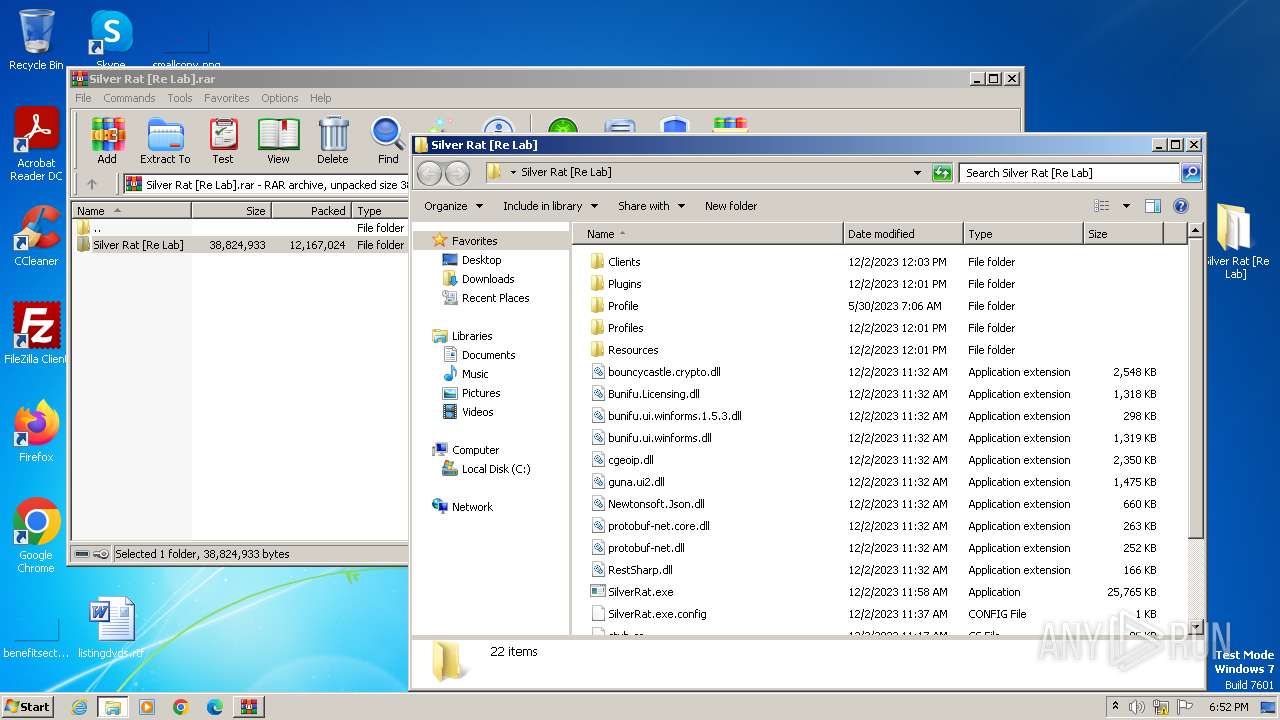Click Extract To in WinRAR toolbar
Screen dimensions: 1280x720
tap(165, 141)
